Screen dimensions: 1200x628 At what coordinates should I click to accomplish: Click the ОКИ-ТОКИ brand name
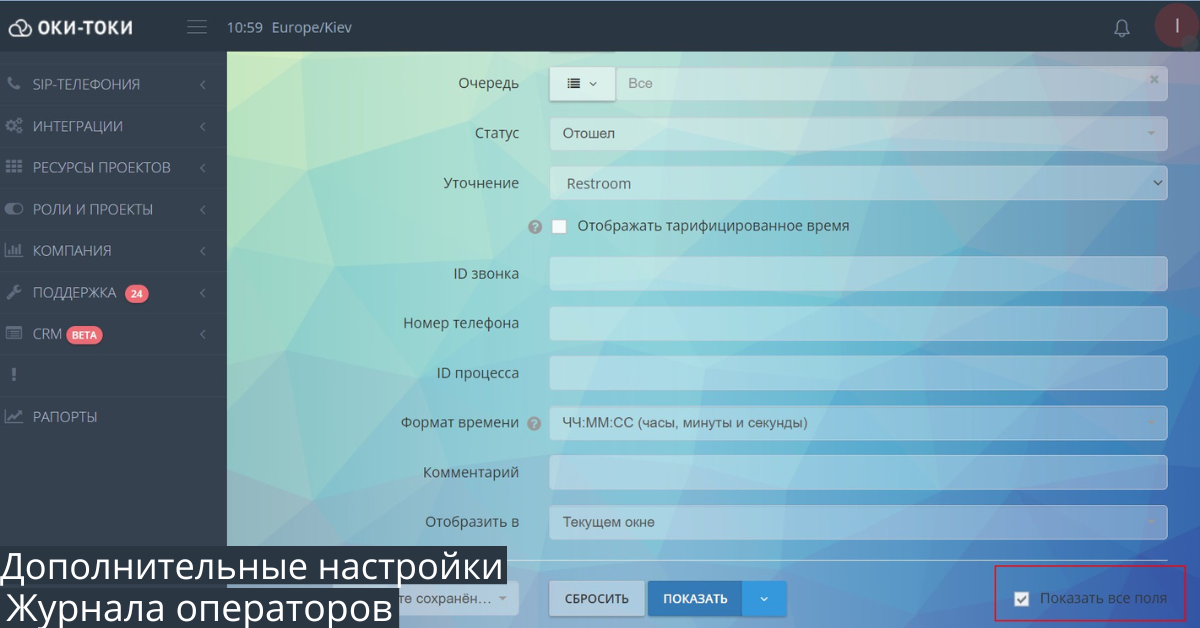pyautogui.click(x=84, y=28)
